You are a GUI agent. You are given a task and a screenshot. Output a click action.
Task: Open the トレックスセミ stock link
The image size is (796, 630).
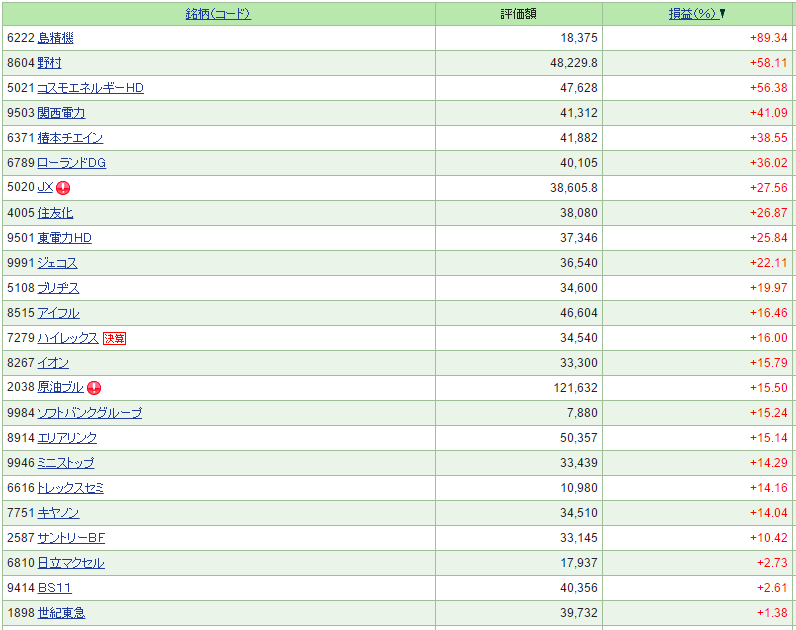(71, 488)
